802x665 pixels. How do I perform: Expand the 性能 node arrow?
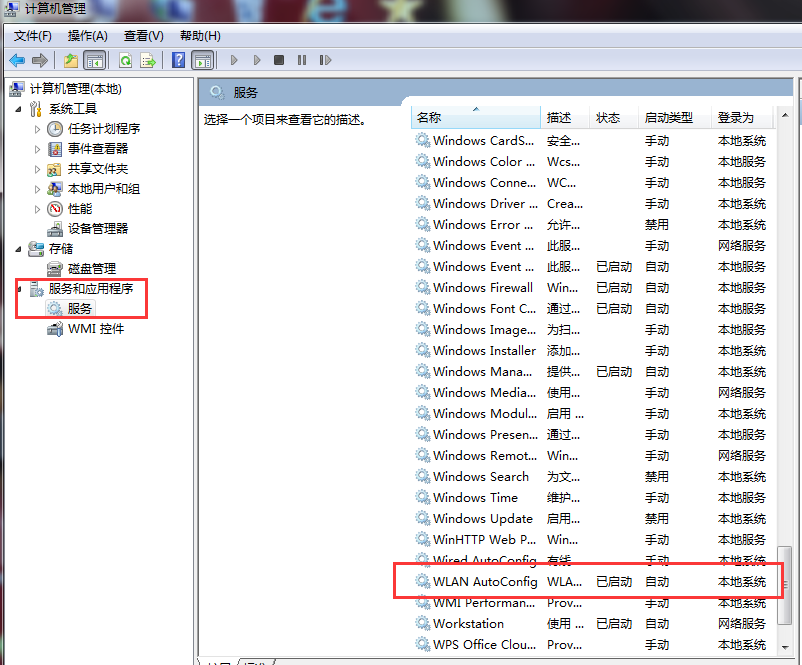coord(37,209)
